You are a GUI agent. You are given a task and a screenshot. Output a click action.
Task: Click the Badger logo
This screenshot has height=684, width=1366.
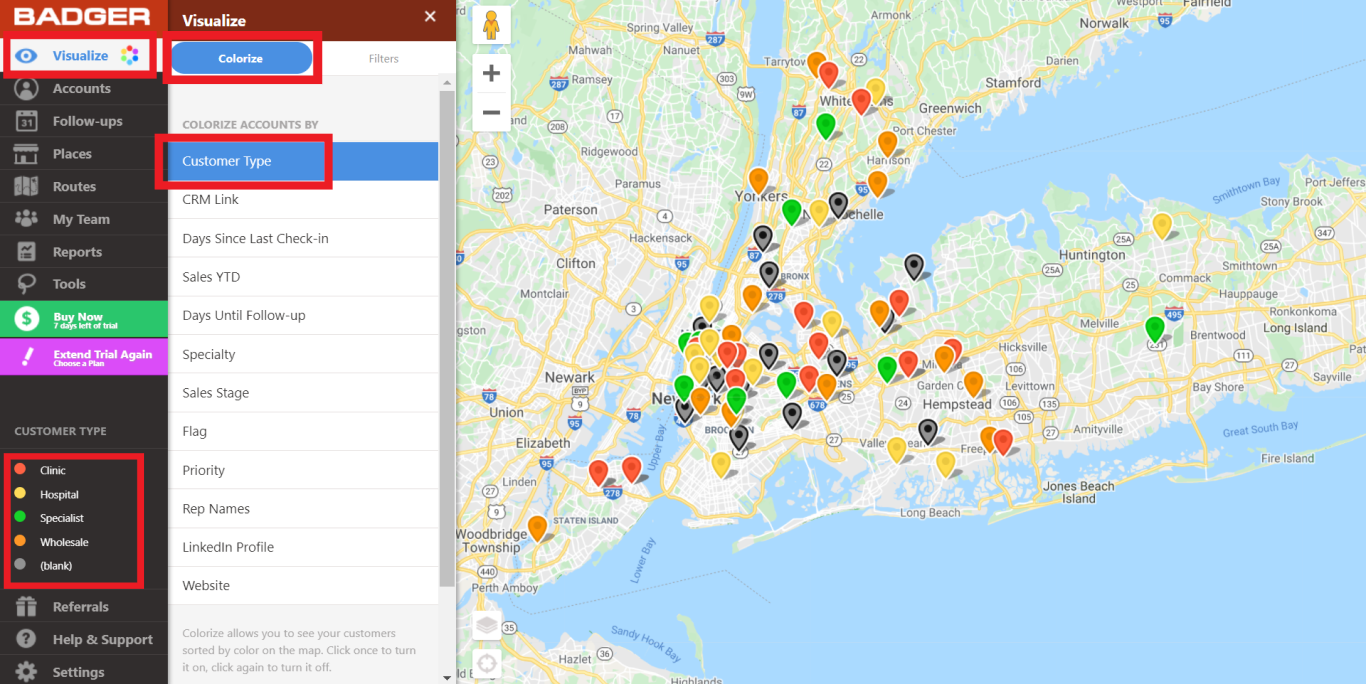(83, 17)
